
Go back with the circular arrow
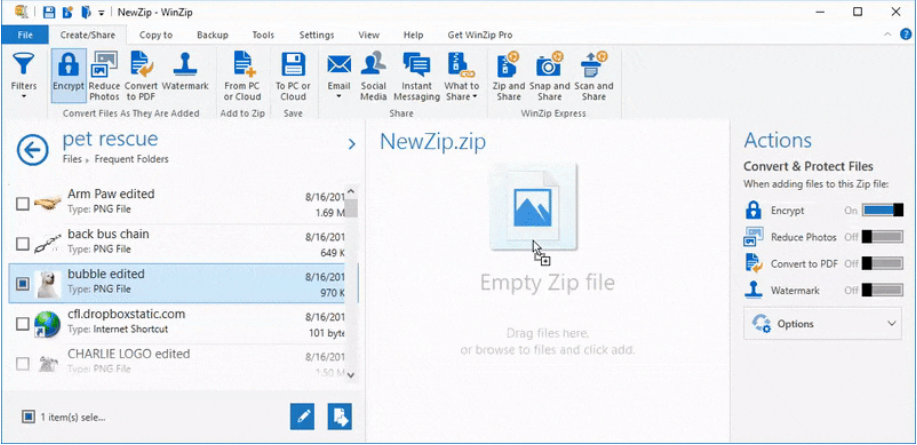point(33,150)
